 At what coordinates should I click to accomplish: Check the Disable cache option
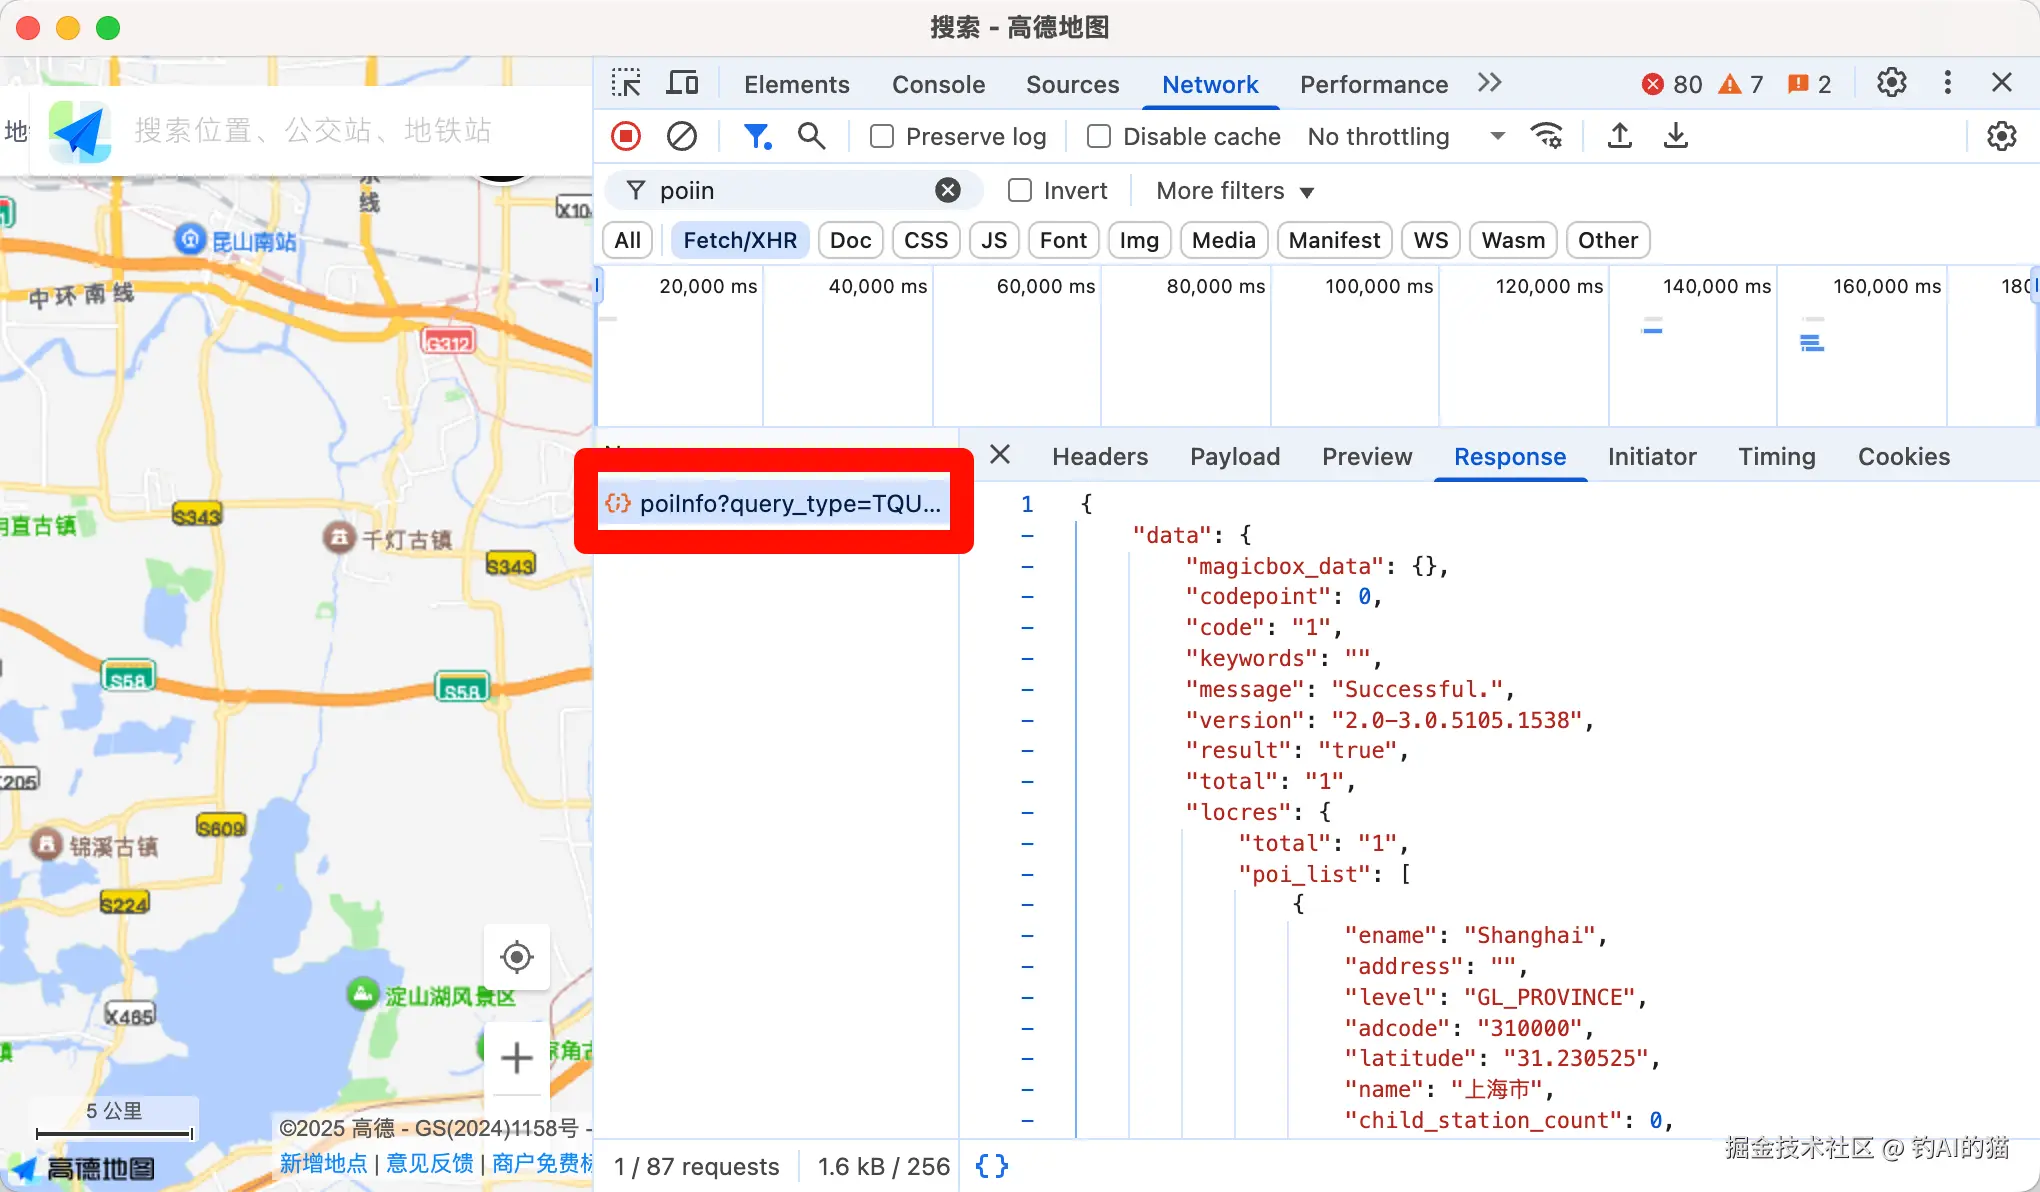click(1099, 136)
